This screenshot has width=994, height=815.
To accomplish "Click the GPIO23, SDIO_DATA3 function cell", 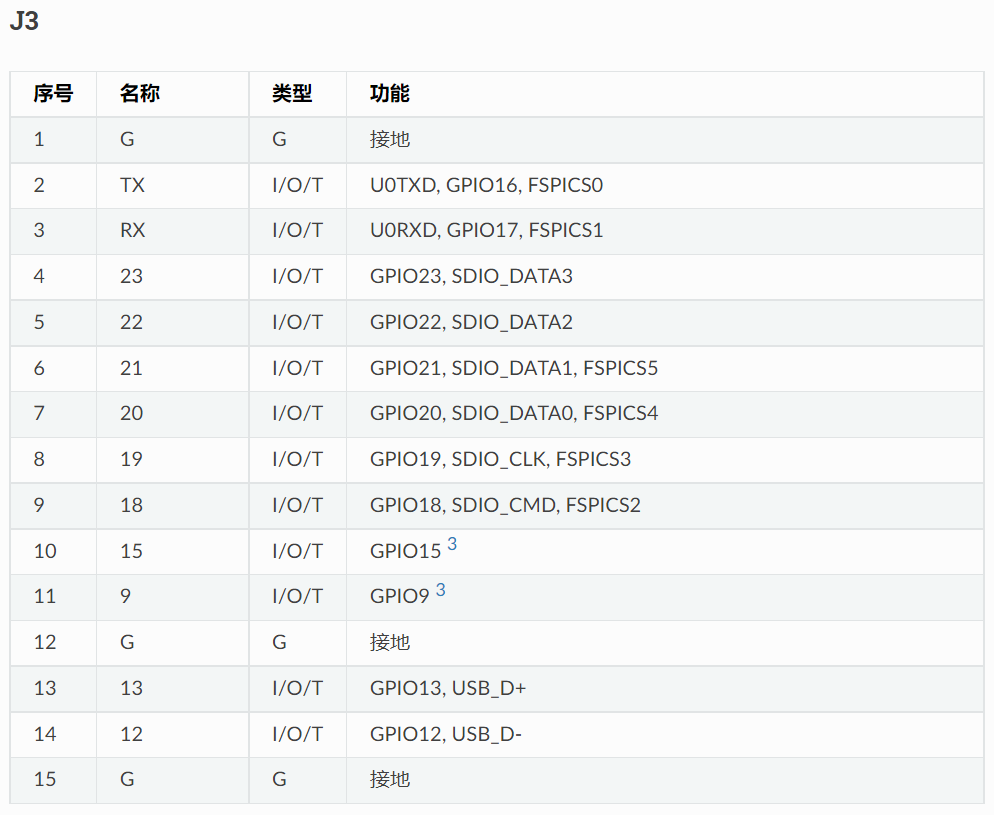I will [665, 277].
